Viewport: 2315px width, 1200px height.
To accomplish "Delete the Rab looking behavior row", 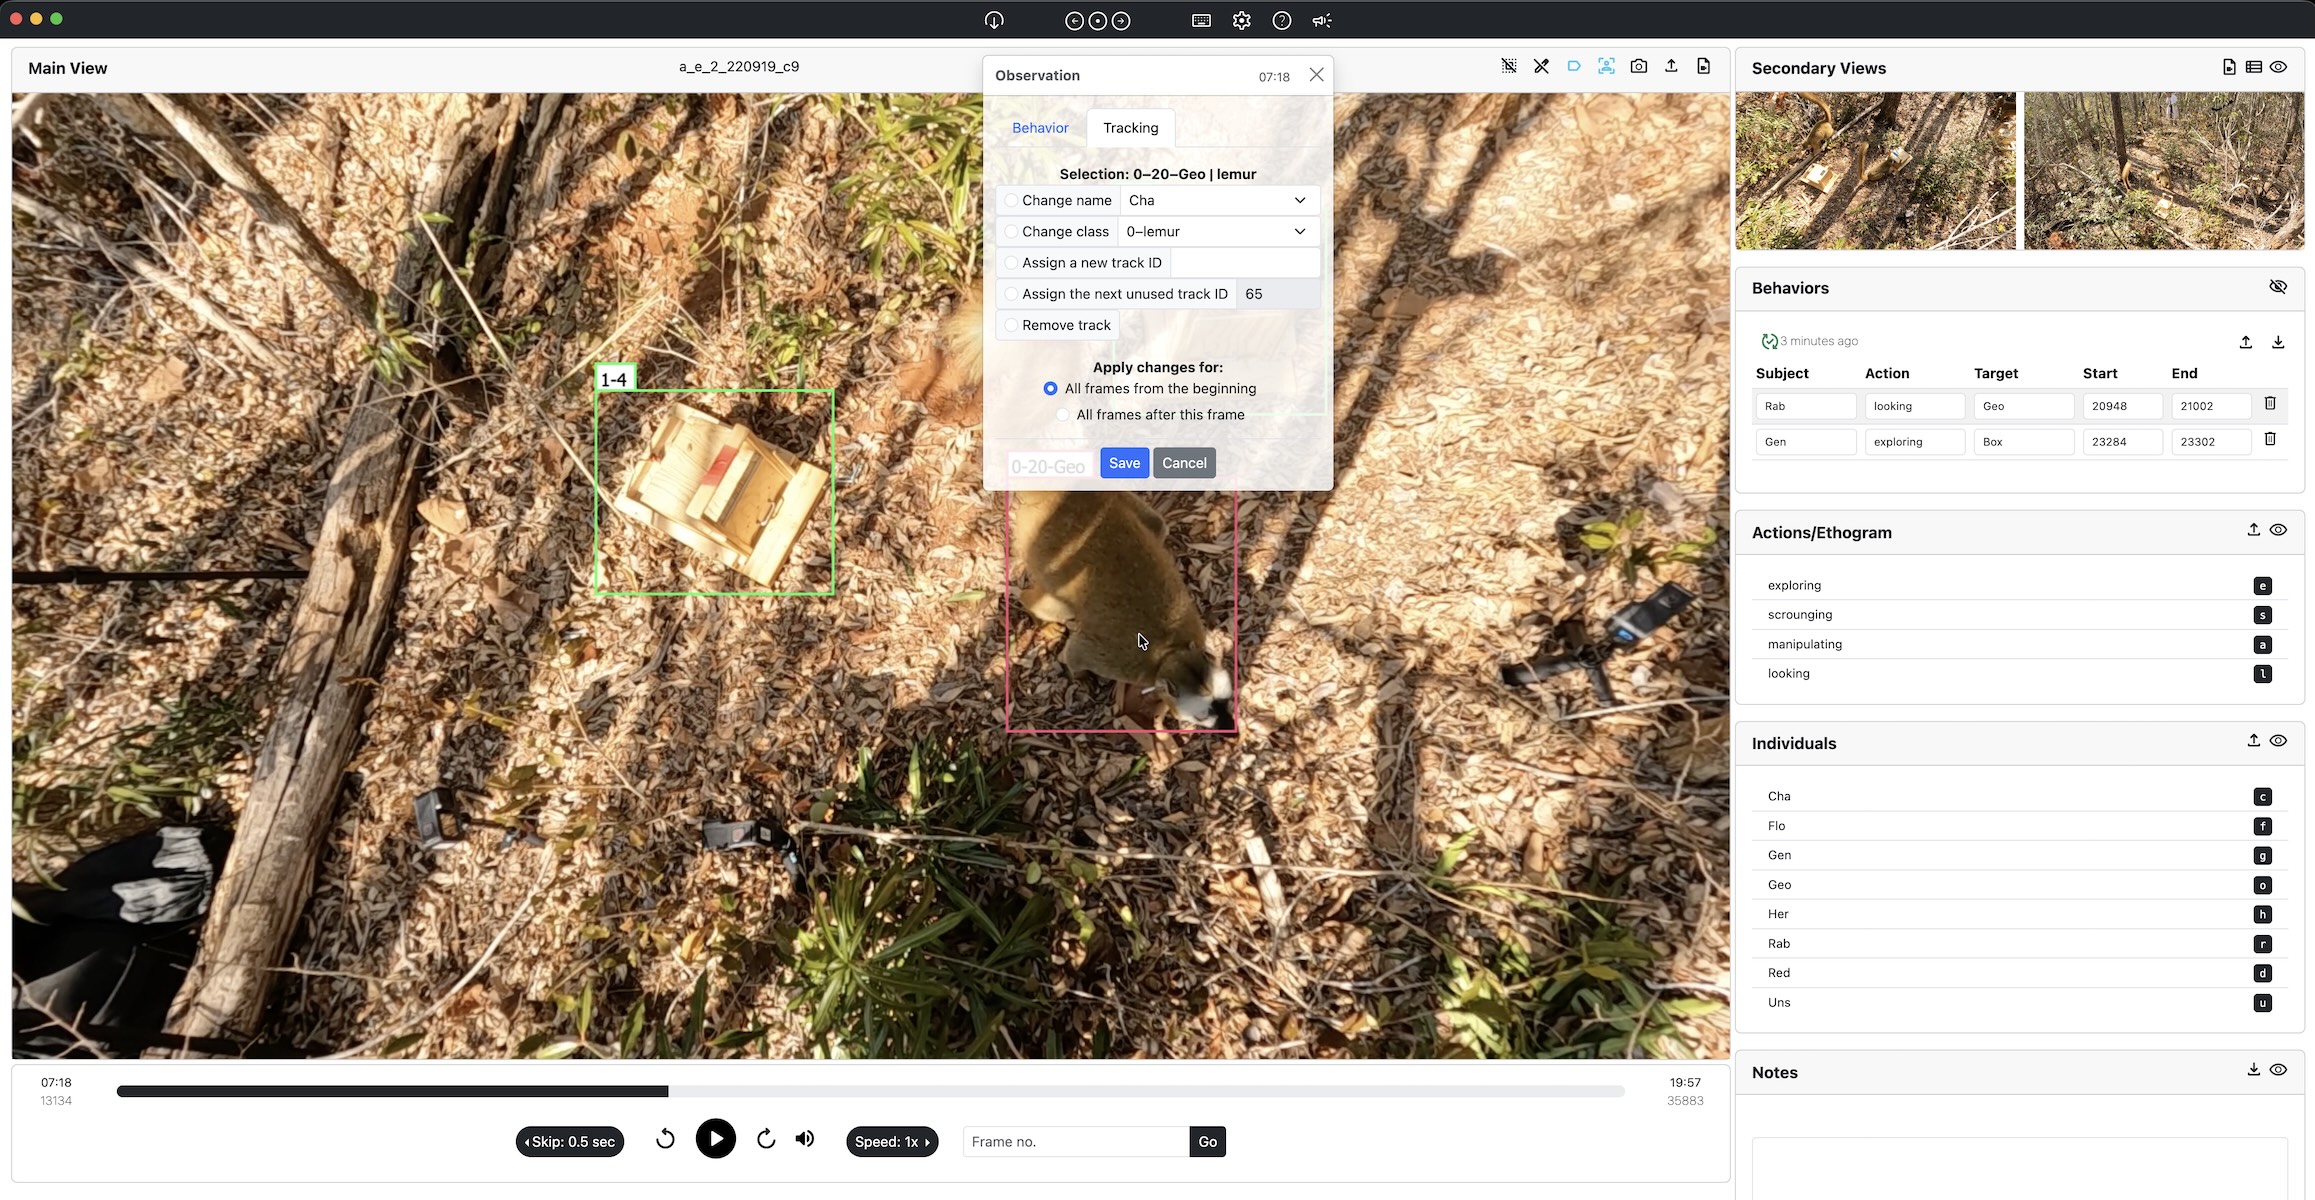I will point(2269,403).
